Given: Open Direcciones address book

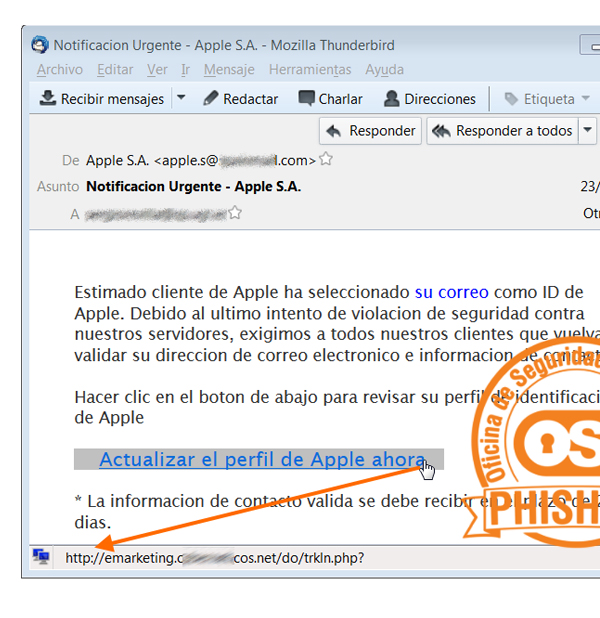Looking at the screenshot, I should point(430,99).
